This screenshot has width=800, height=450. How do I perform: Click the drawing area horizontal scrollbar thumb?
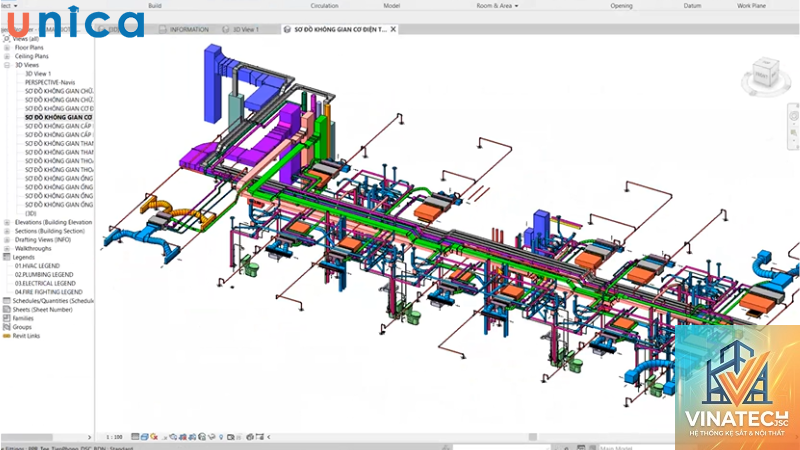[533, 437]
